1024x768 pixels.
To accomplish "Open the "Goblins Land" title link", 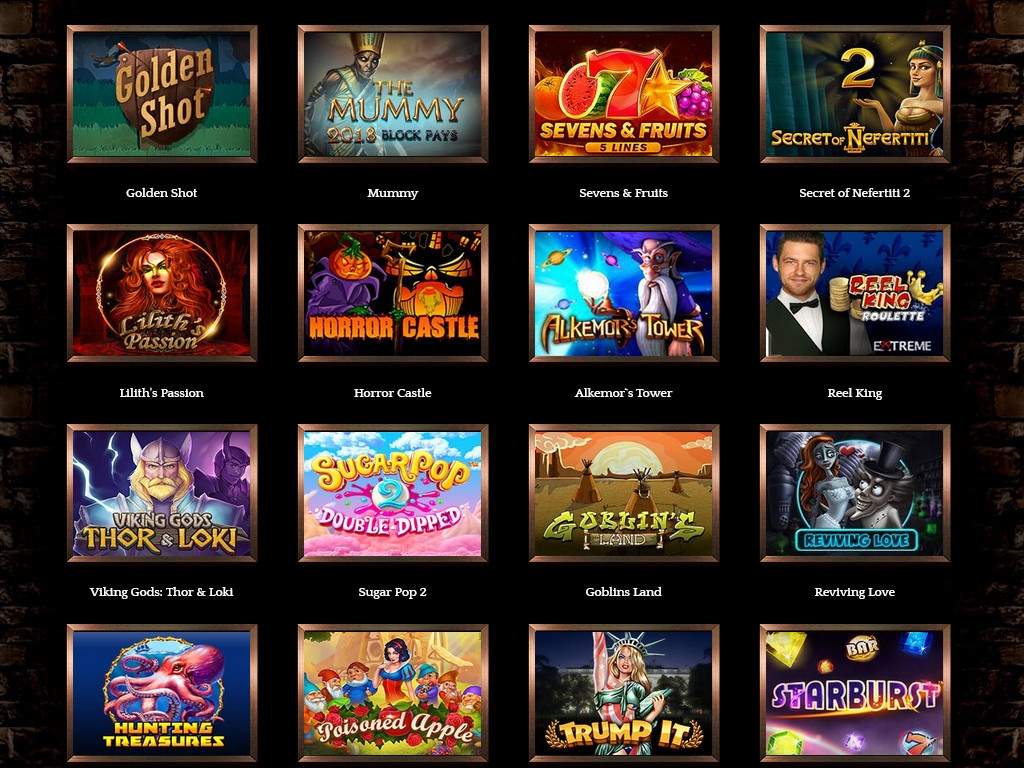I will pos(624,592).
